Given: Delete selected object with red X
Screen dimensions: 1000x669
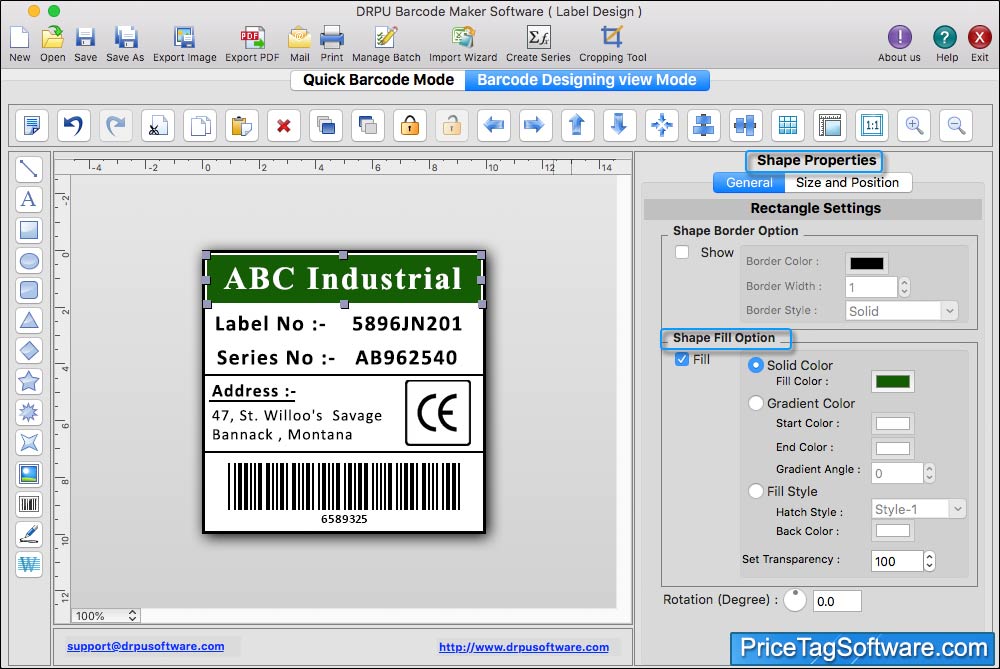Looking at the screenshot, I should pyautogui.click(x=284, y=125).
